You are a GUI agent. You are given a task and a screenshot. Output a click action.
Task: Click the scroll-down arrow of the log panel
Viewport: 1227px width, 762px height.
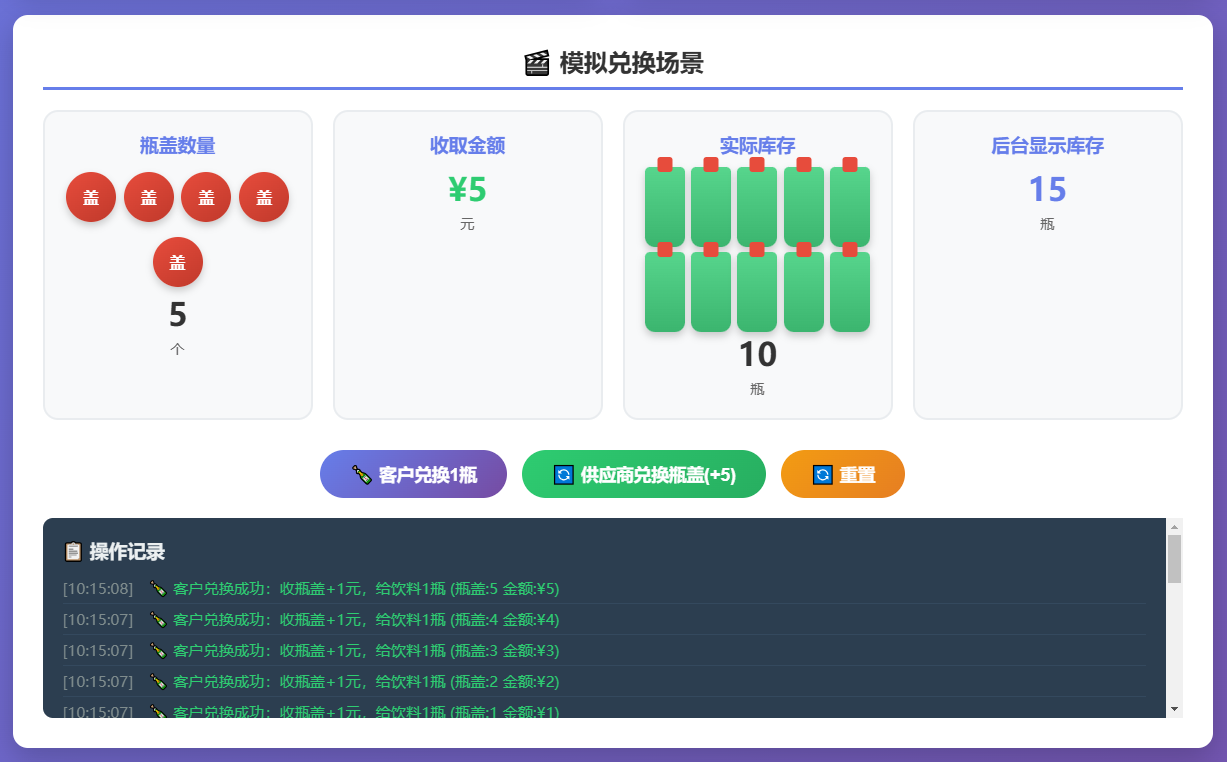[x=1174, y=708]
